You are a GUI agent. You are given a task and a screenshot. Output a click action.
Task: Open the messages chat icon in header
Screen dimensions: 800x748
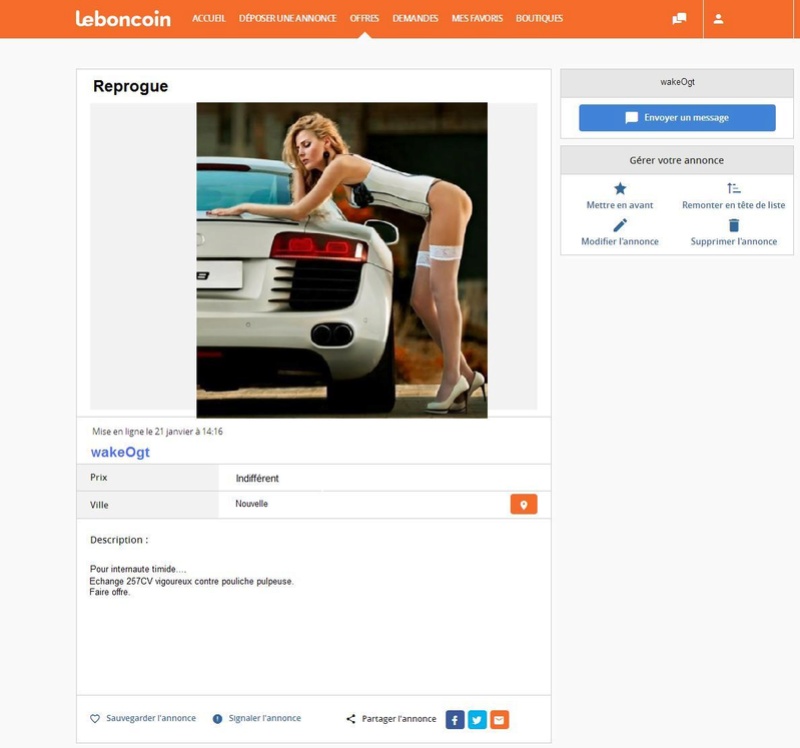(x=679, y=19)
